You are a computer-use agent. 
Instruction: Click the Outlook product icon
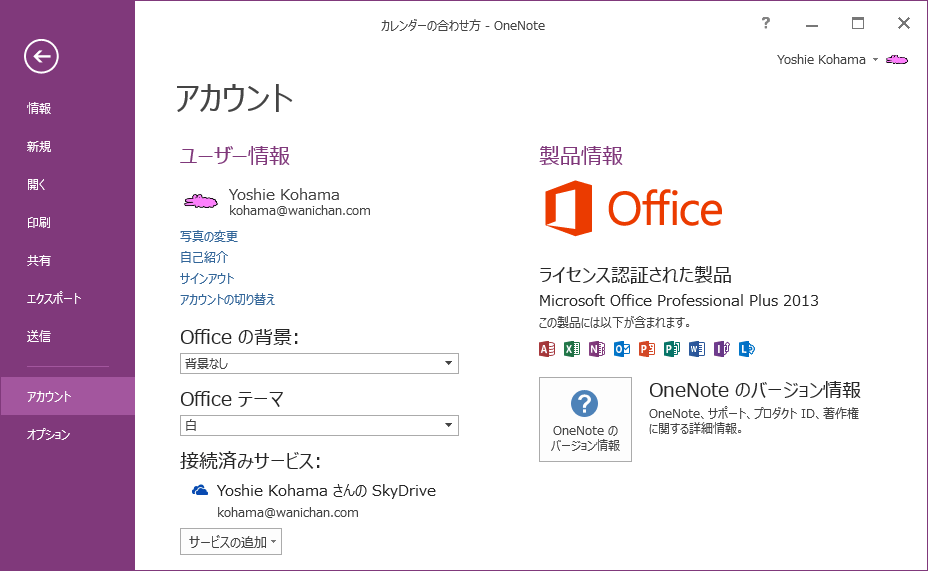point(622,349)
